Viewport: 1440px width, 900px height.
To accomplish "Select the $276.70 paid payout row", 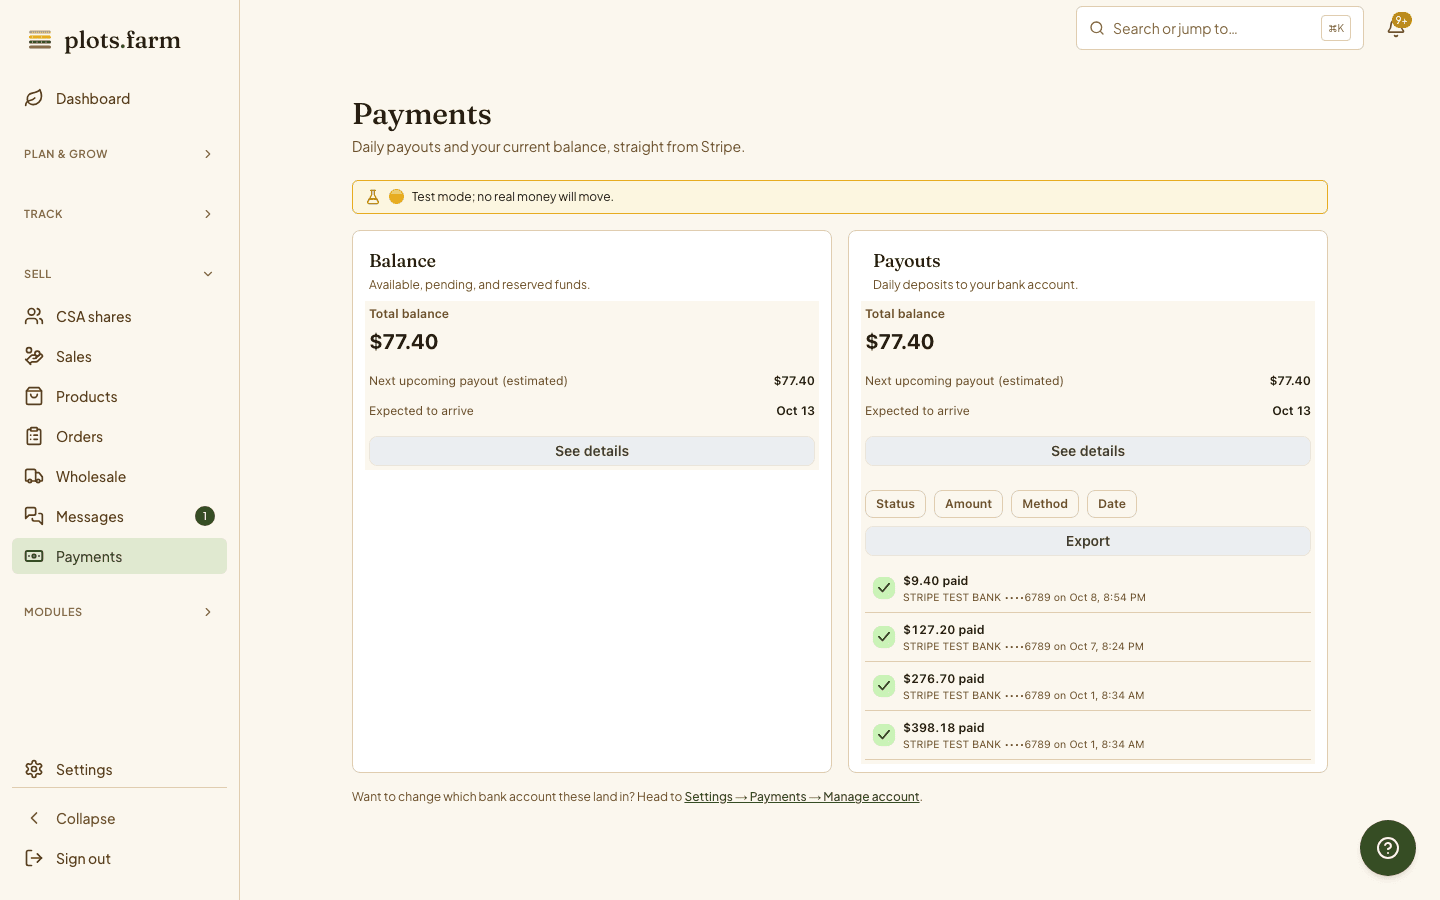I will (x=1088, y=686).
